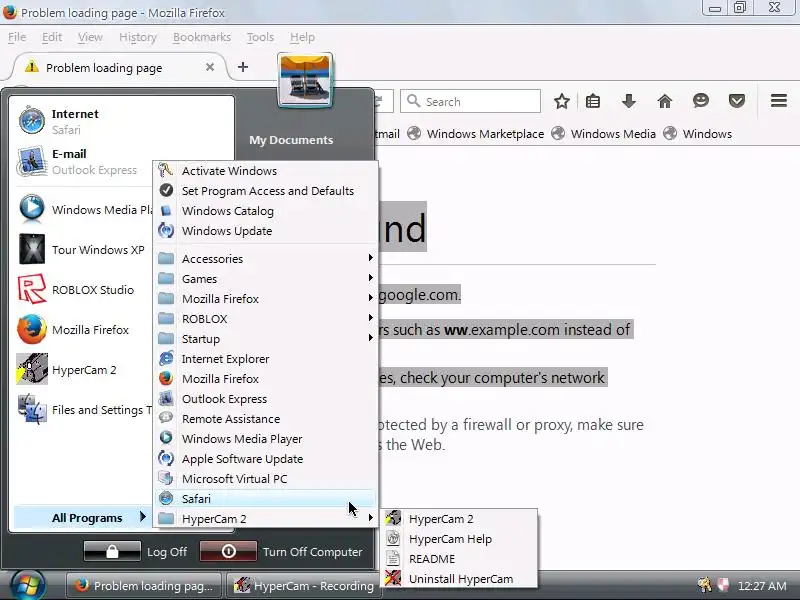Go to the Home page icon
800x600 pixels.
665,101
